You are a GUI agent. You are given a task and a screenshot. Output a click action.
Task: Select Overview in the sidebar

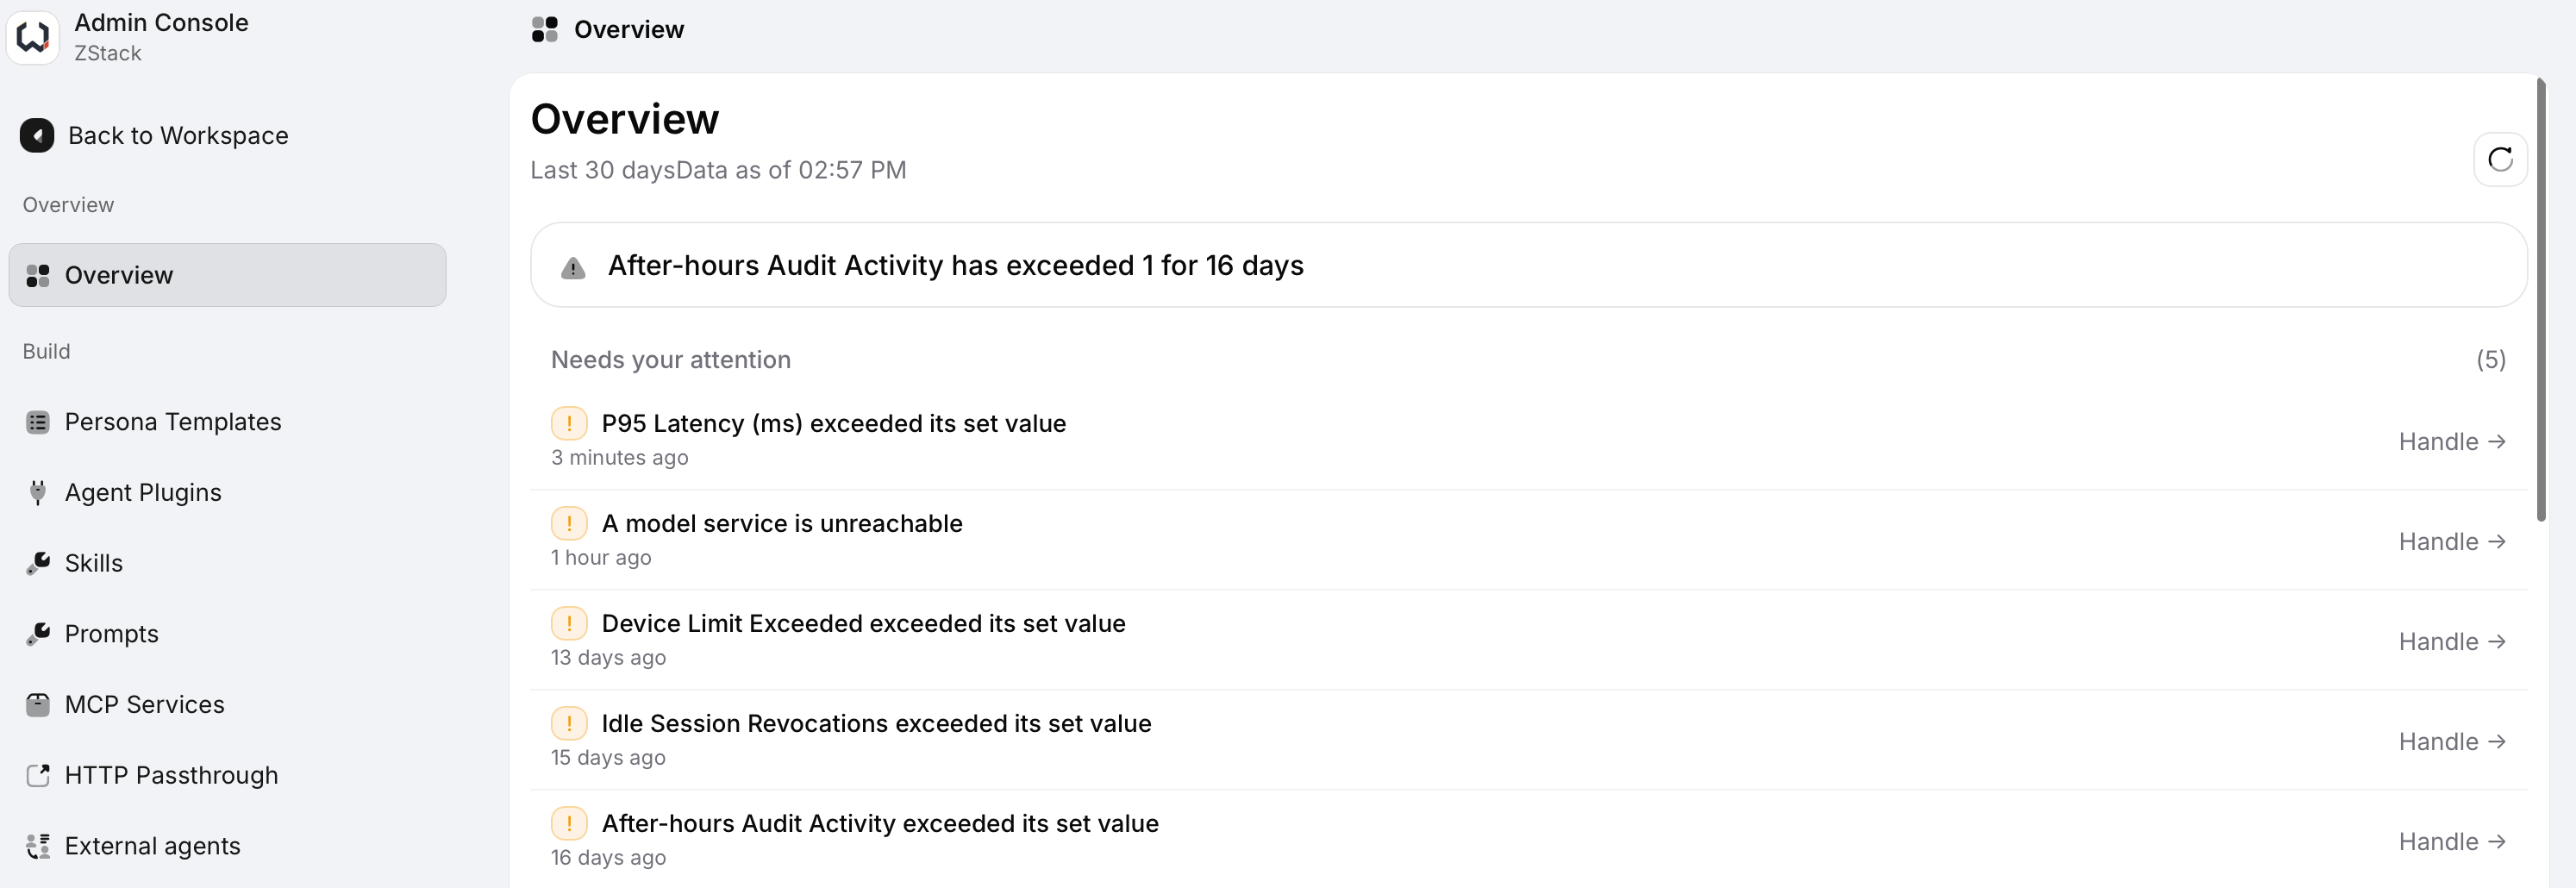(x=227, y=275)
